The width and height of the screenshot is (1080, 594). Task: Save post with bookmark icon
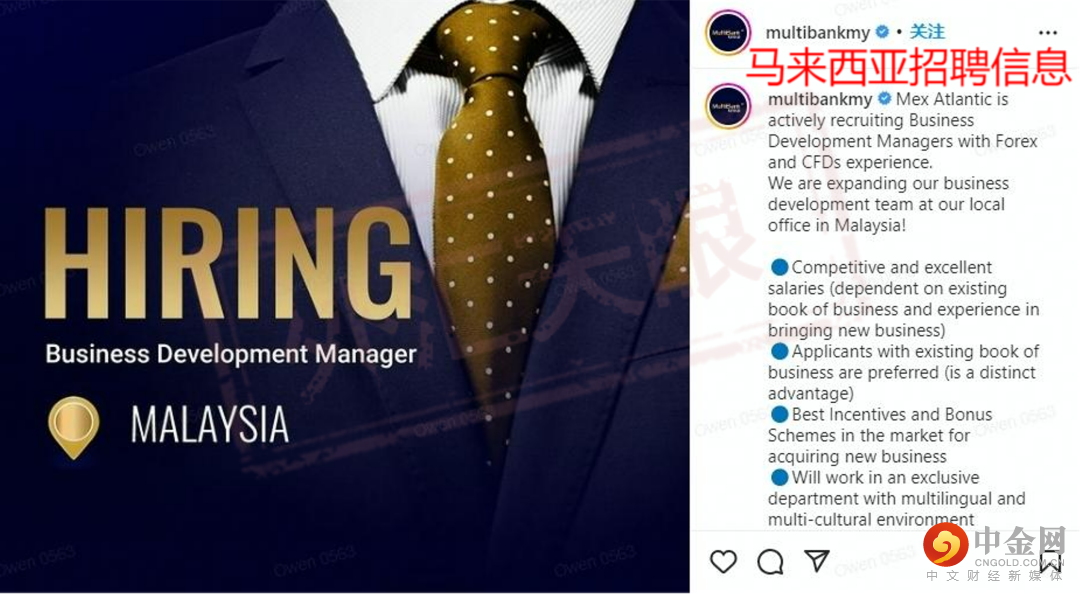(x=1051, y=562)
